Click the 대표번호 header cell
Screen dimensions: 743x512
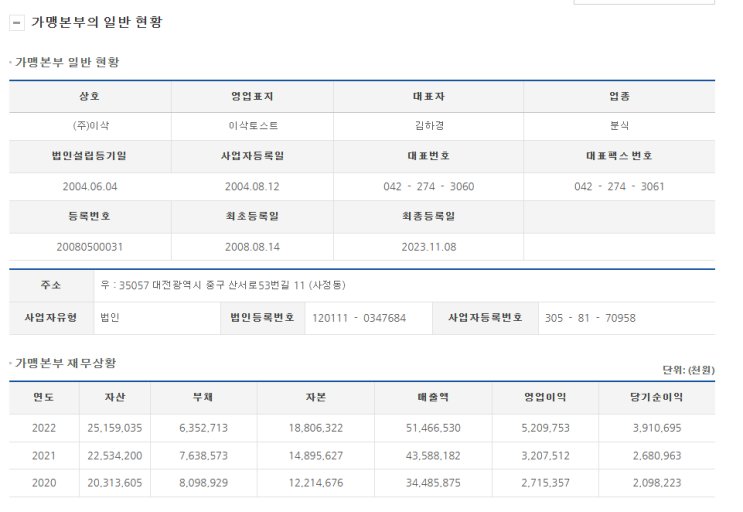pos(428,156)
